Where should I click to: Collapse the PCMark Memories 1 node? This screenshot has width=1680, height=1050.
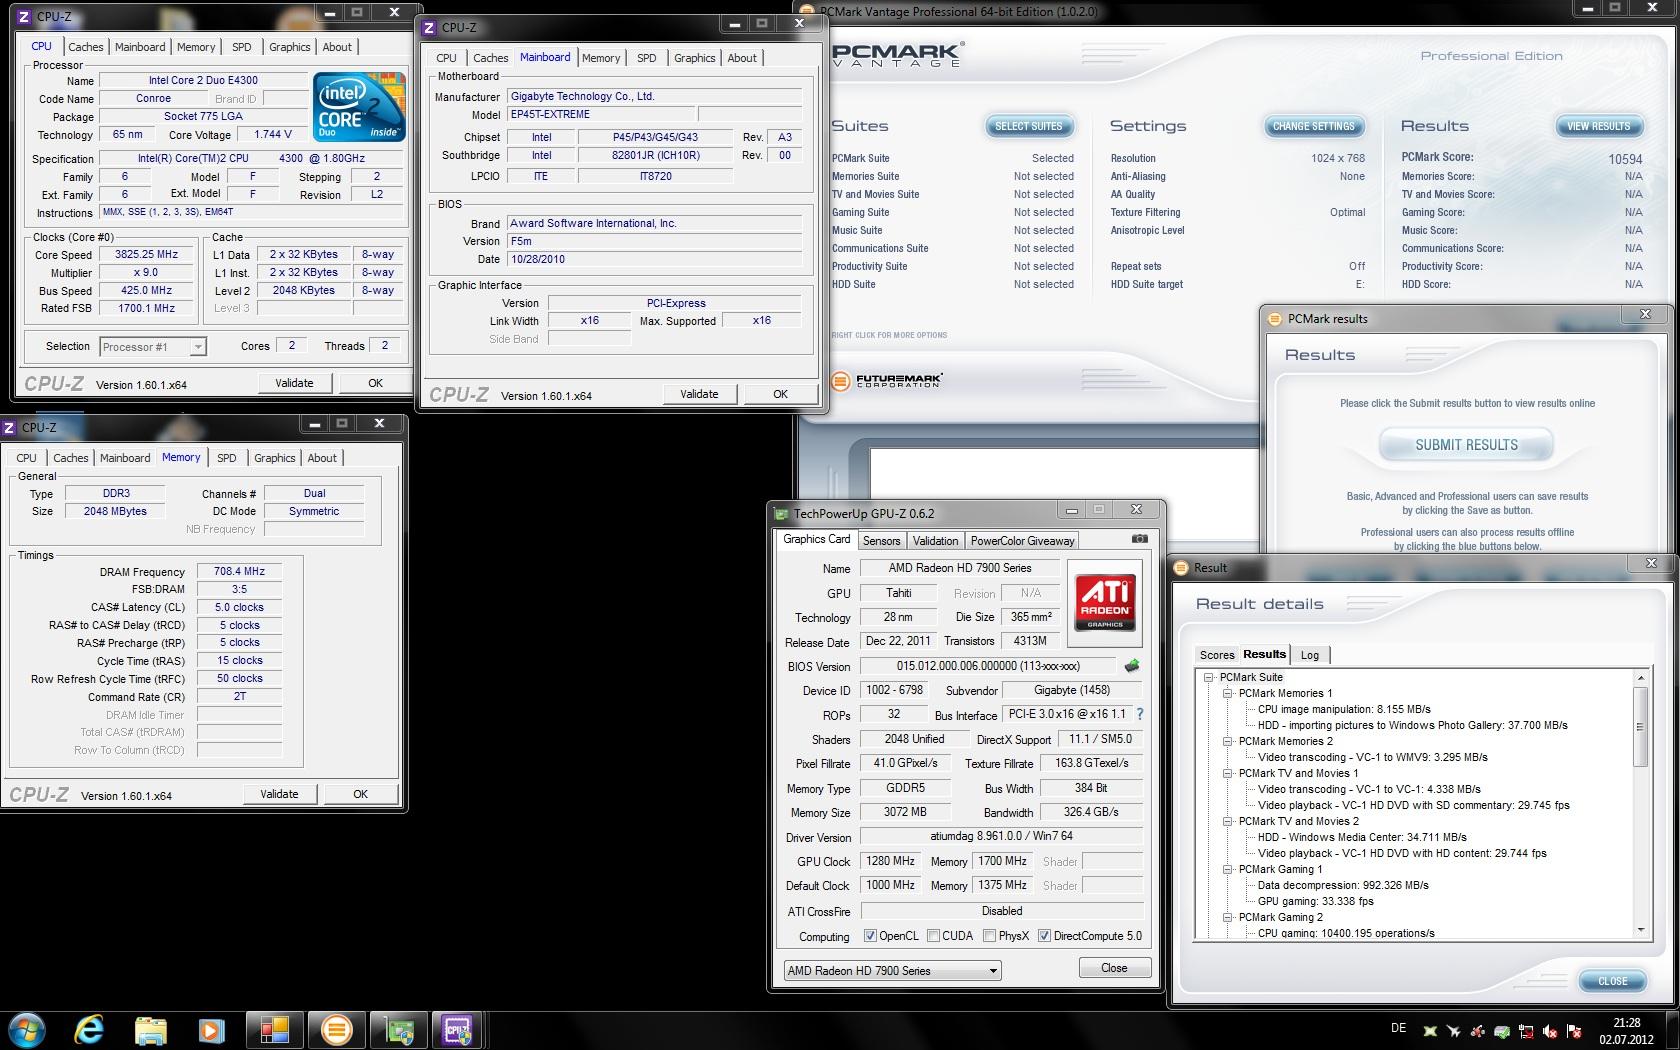pos(1227,693)
